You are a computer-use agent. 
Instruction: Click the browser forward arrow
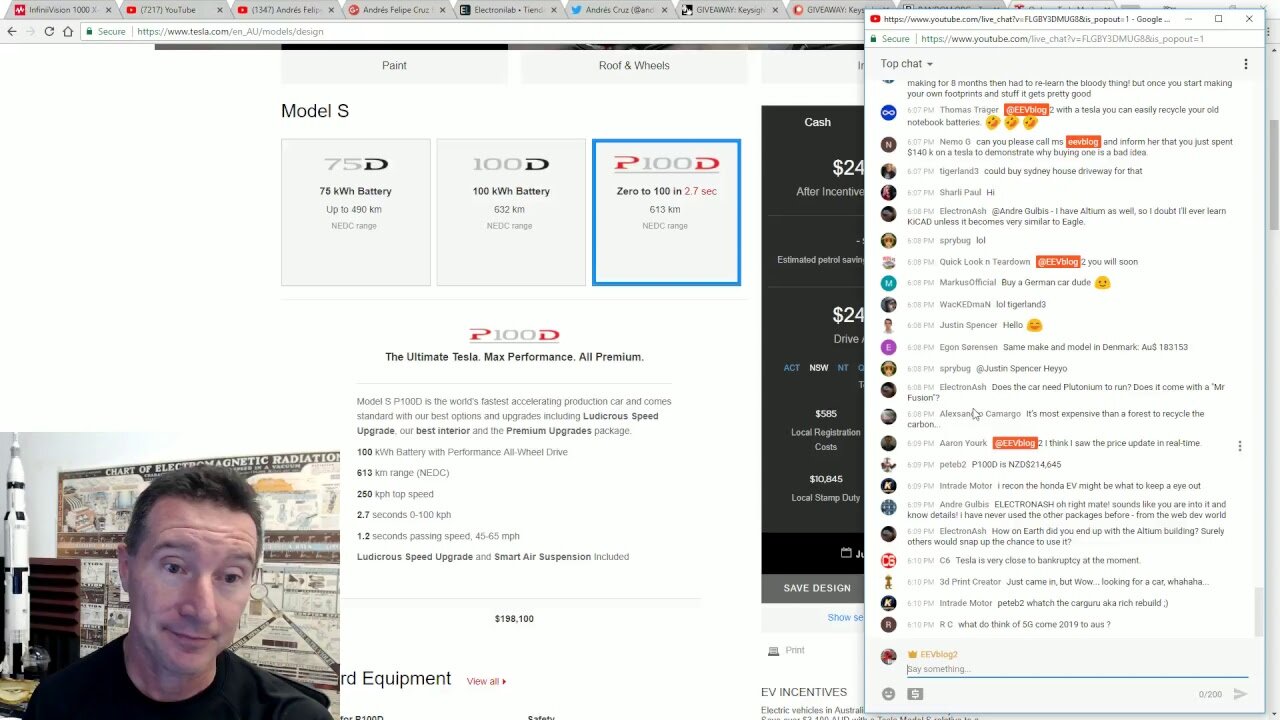coord(30,31)
